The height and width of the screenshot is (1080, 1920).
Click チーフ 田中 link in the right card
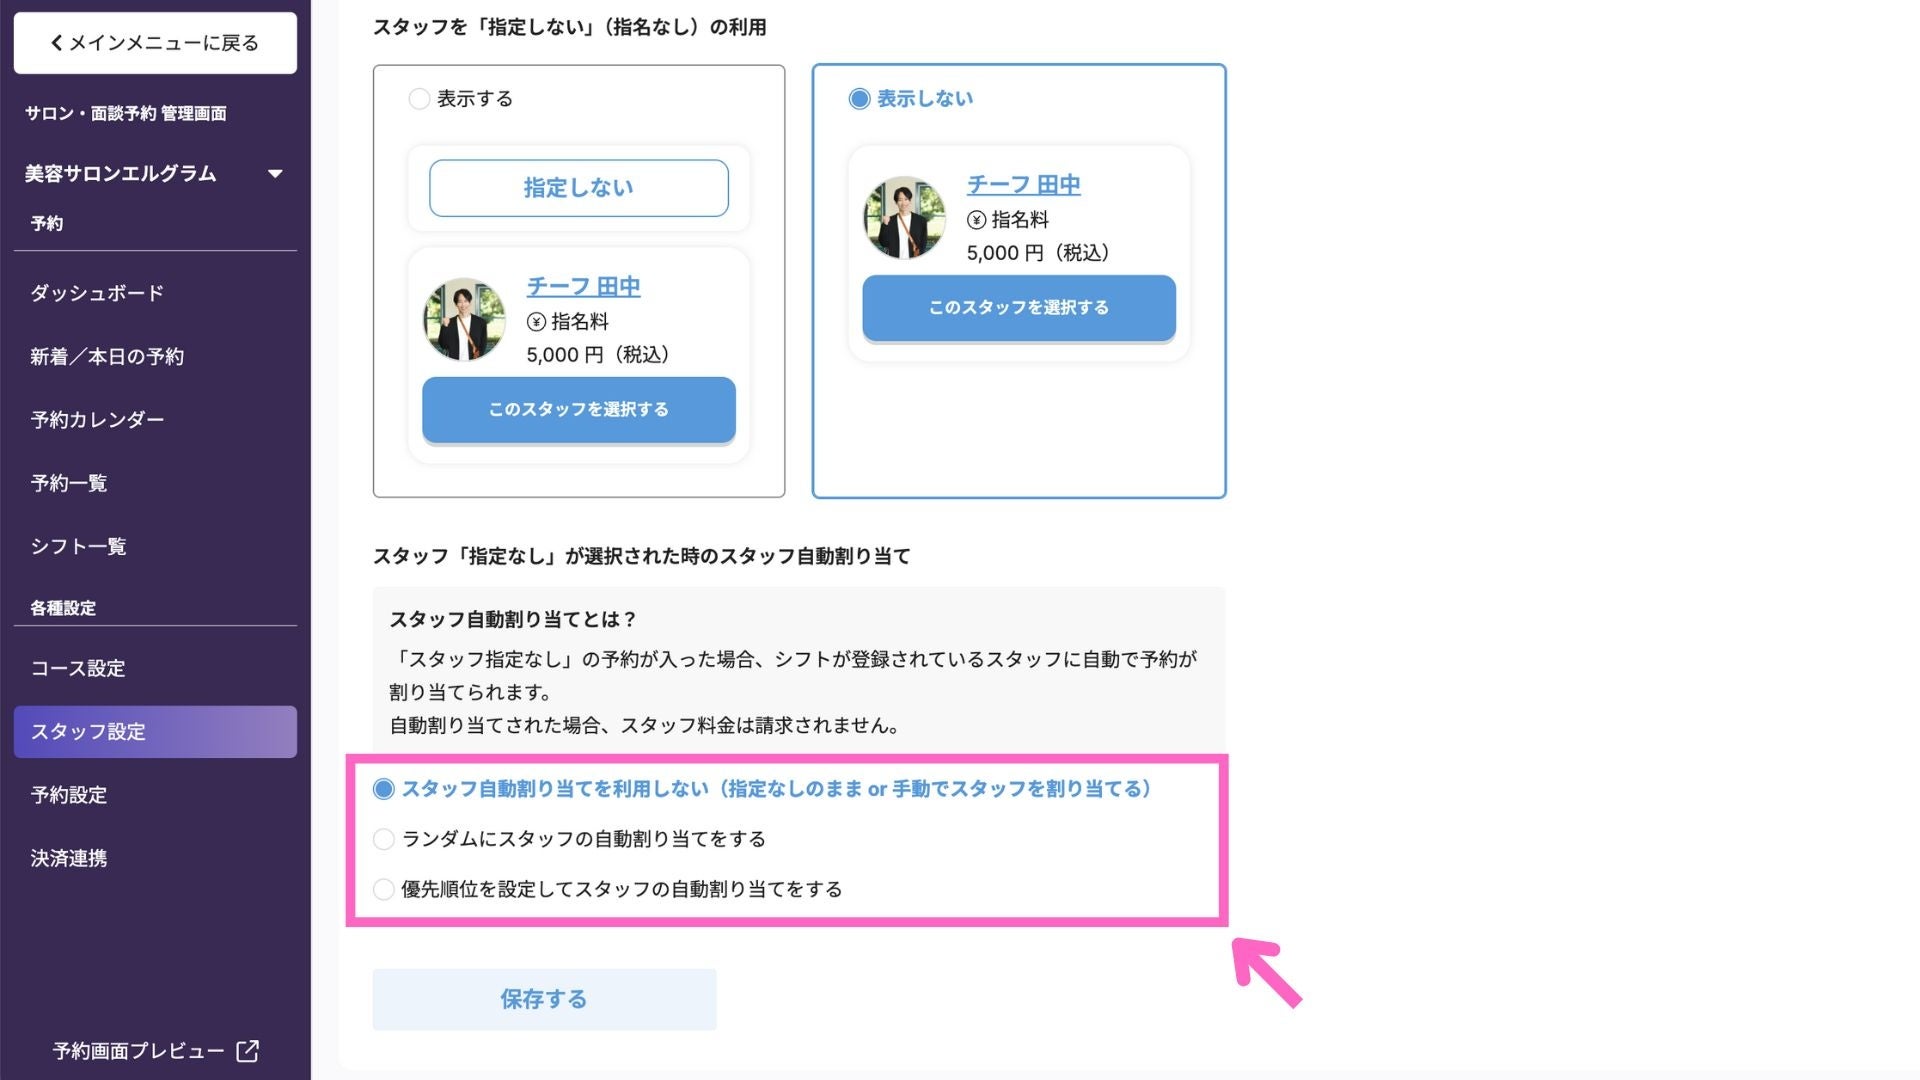(x=1023, y=185)
